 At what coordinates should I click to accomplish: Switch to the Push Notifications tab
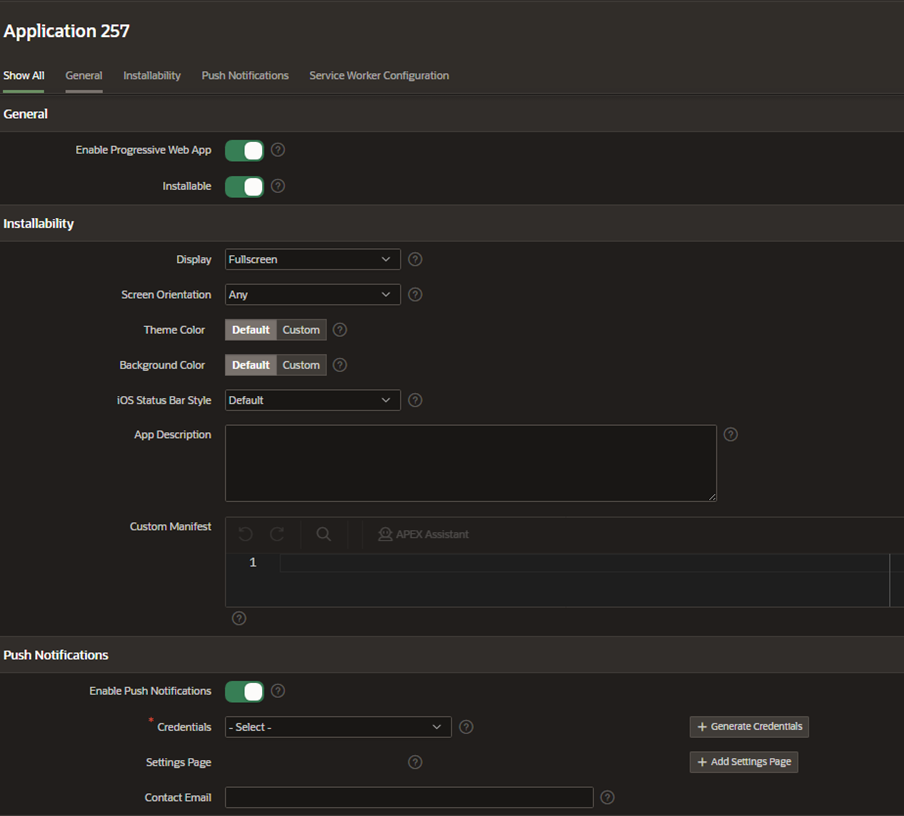245,76
